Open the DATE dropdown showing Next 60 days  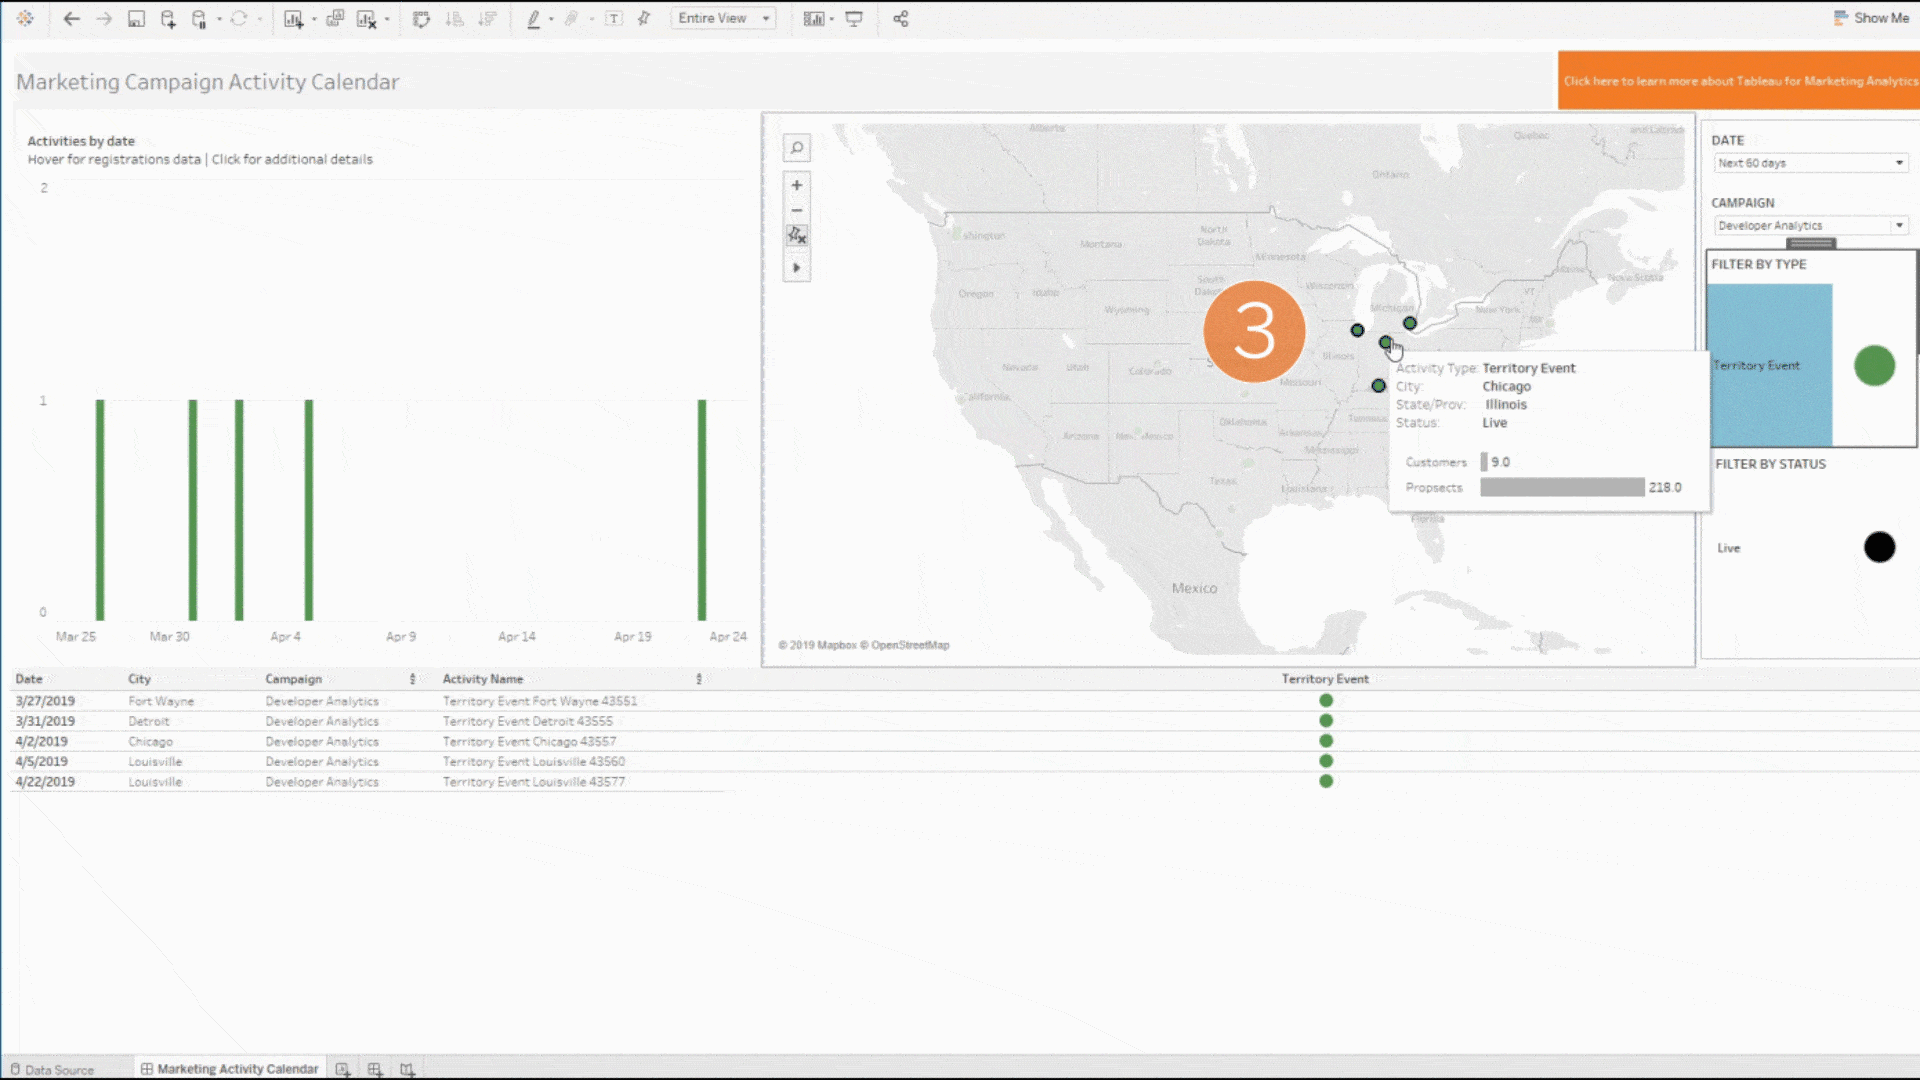click(1810, 163)
